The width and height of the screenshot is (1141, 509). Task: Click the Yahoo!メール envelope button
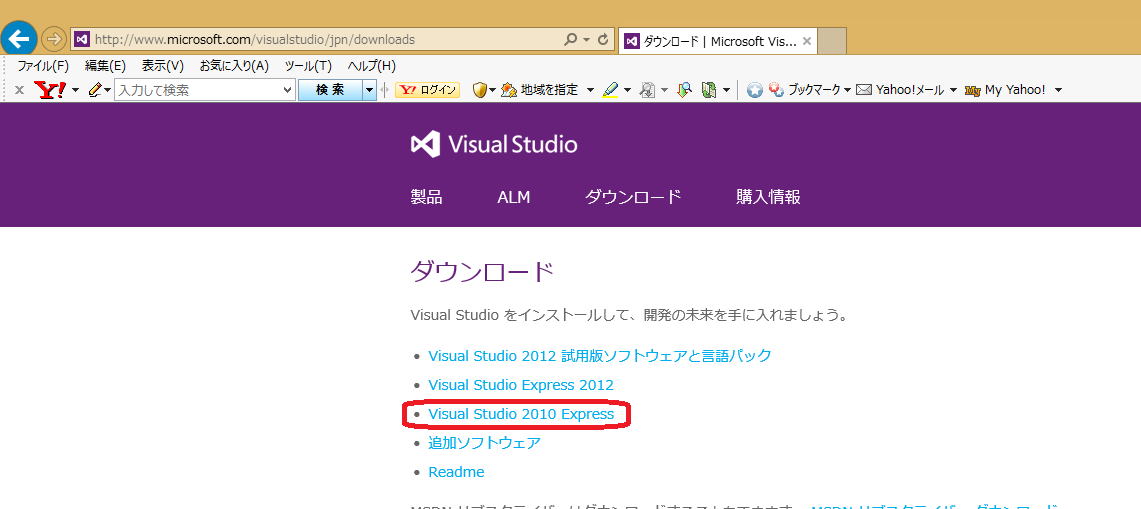click(x=900, y=90)
